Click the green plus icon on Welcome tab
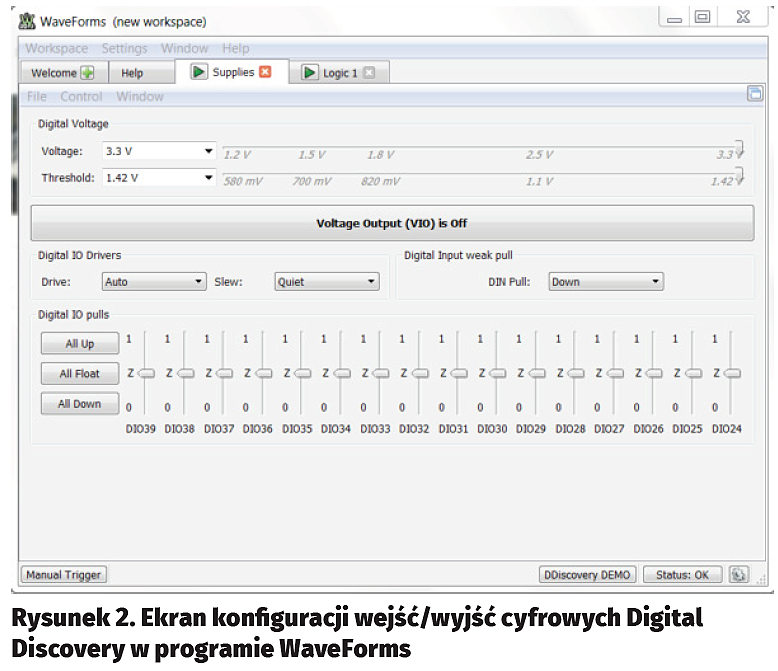778x671 pixels. coord(88,73)
